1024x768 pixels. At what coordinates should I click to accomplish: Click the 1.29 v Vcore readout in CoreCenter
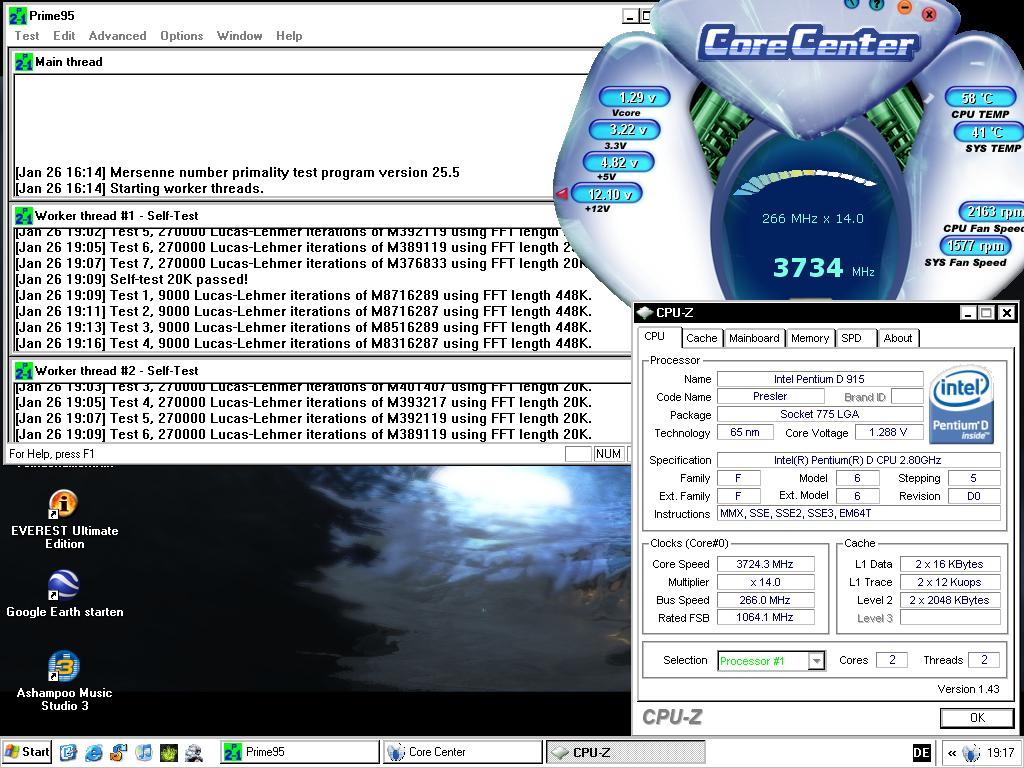point(635,98)
